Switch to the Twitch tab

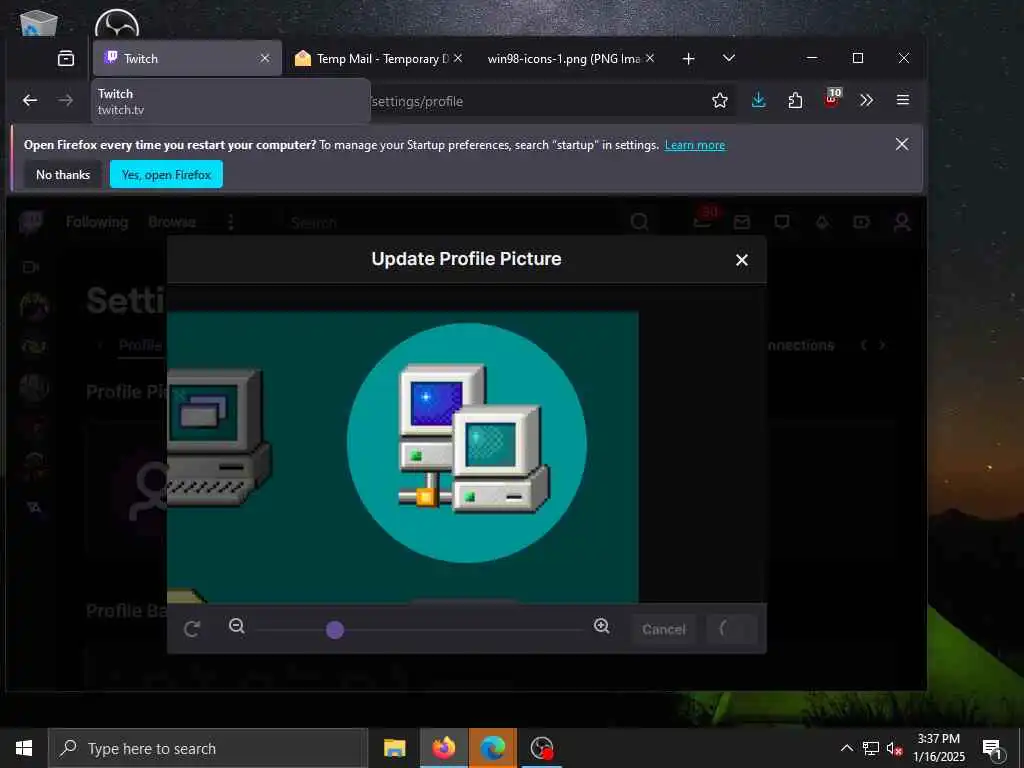(x=187, y=58)
